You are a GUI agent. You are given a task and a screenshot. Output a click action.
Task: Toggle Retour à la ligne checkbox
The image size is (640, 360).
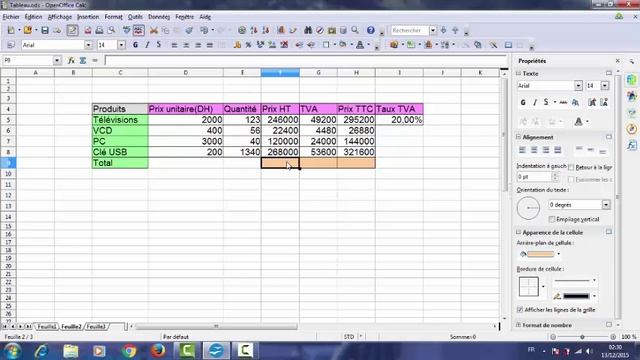point(571,167)
